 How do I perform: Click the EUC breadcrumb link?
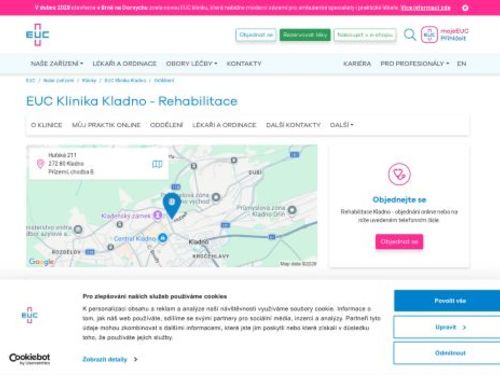pos(30,80)
